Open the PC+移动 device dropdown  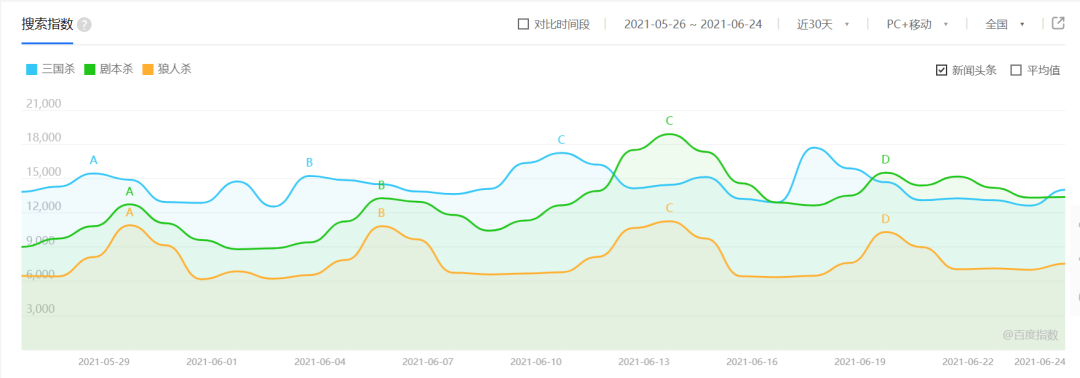(917, 24)
